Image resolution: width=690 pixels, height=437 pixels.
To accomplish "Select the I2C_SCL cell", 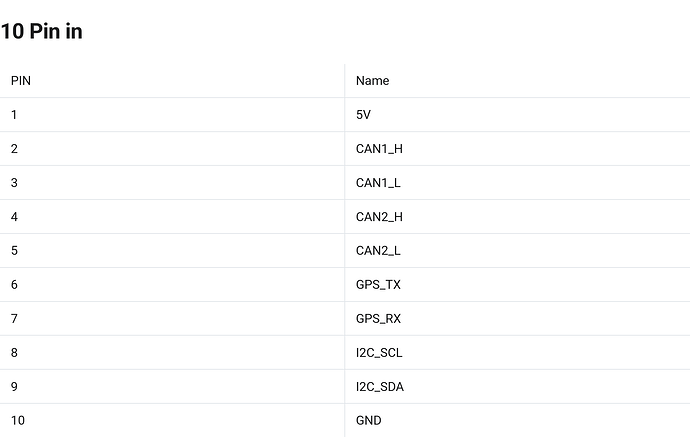I will (379, 353).
